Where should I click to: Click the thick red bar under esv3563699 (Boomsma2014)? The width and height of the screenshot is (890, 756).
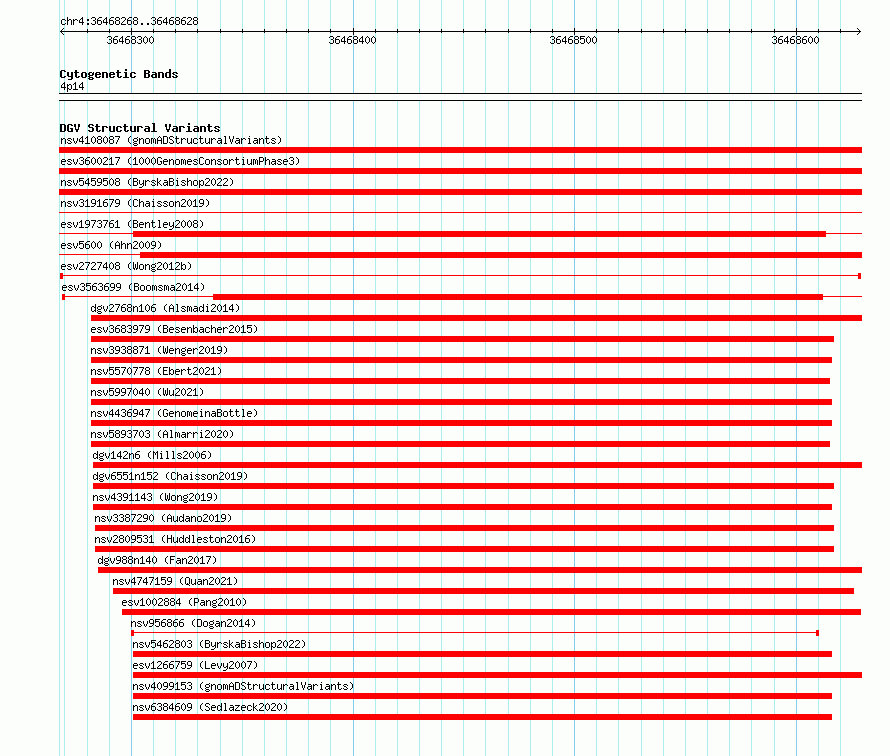pyautogui.click(x=518, y=297)
